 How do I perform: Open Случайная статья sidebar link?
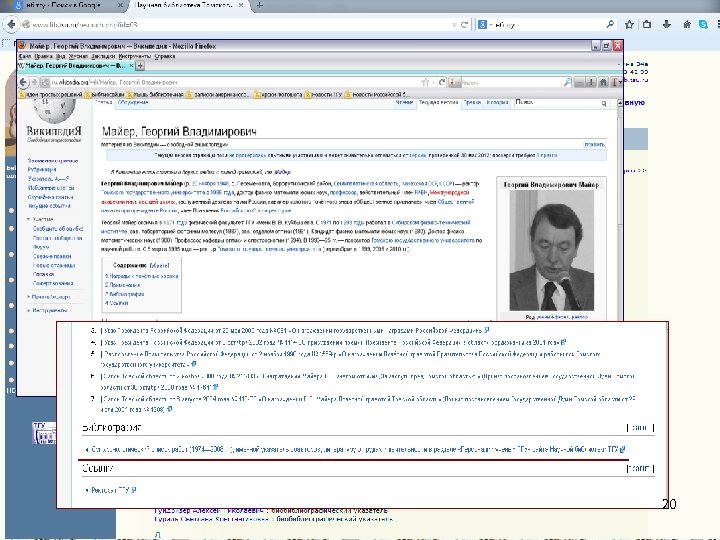50,197
